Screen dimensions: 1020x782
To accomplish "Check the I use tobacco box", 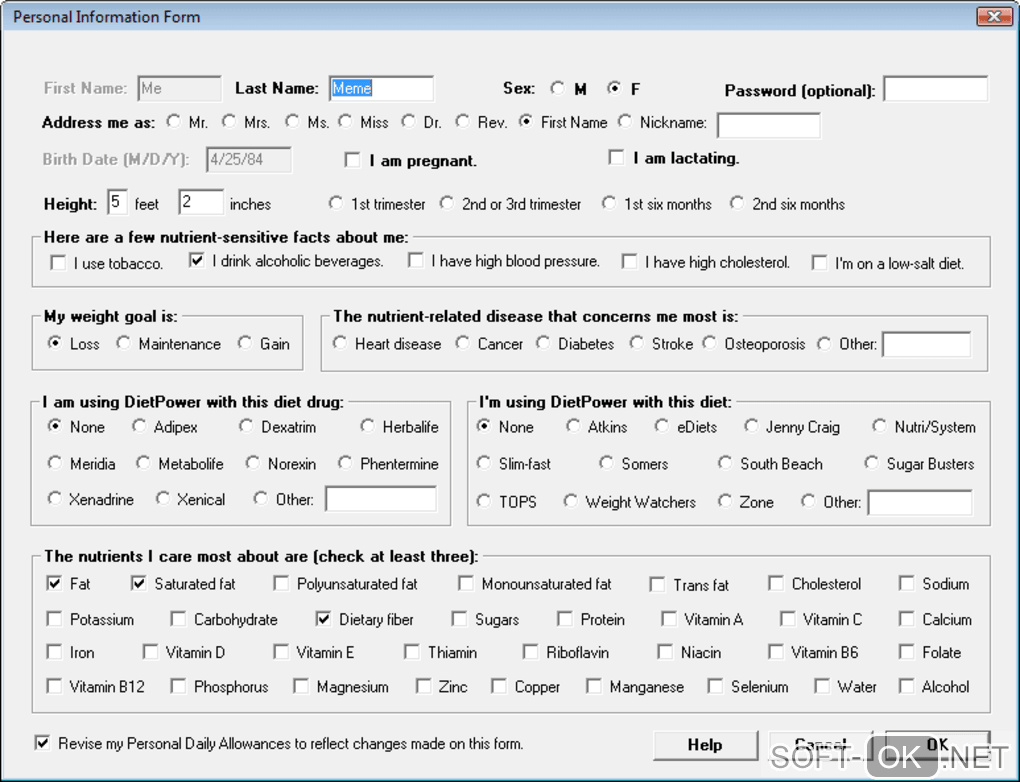I will [58, 263].
